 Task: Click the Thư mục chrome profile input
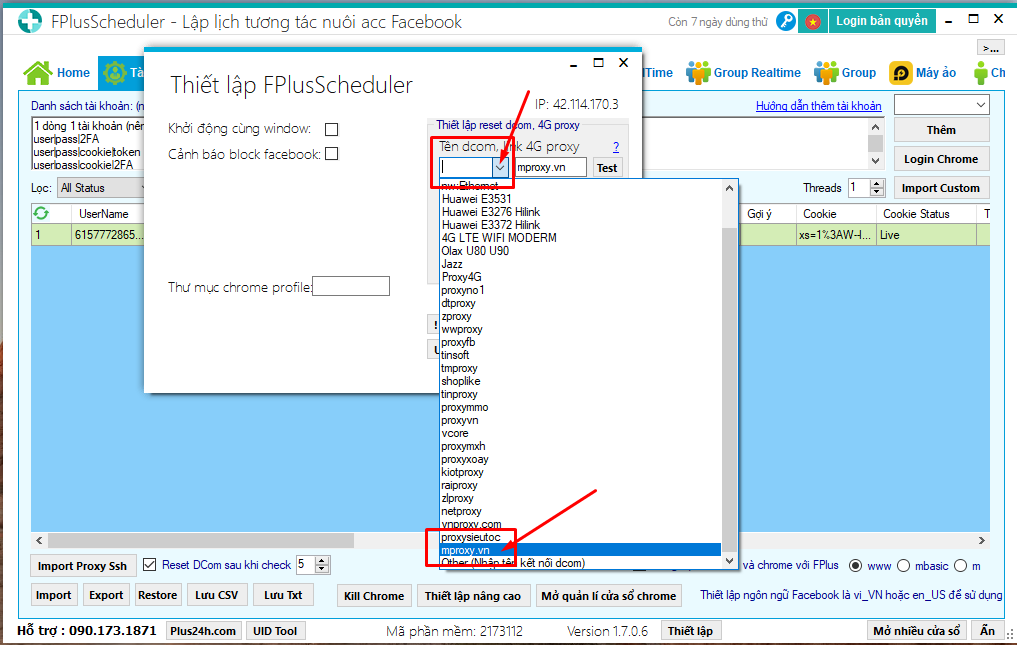coord(351,286)
